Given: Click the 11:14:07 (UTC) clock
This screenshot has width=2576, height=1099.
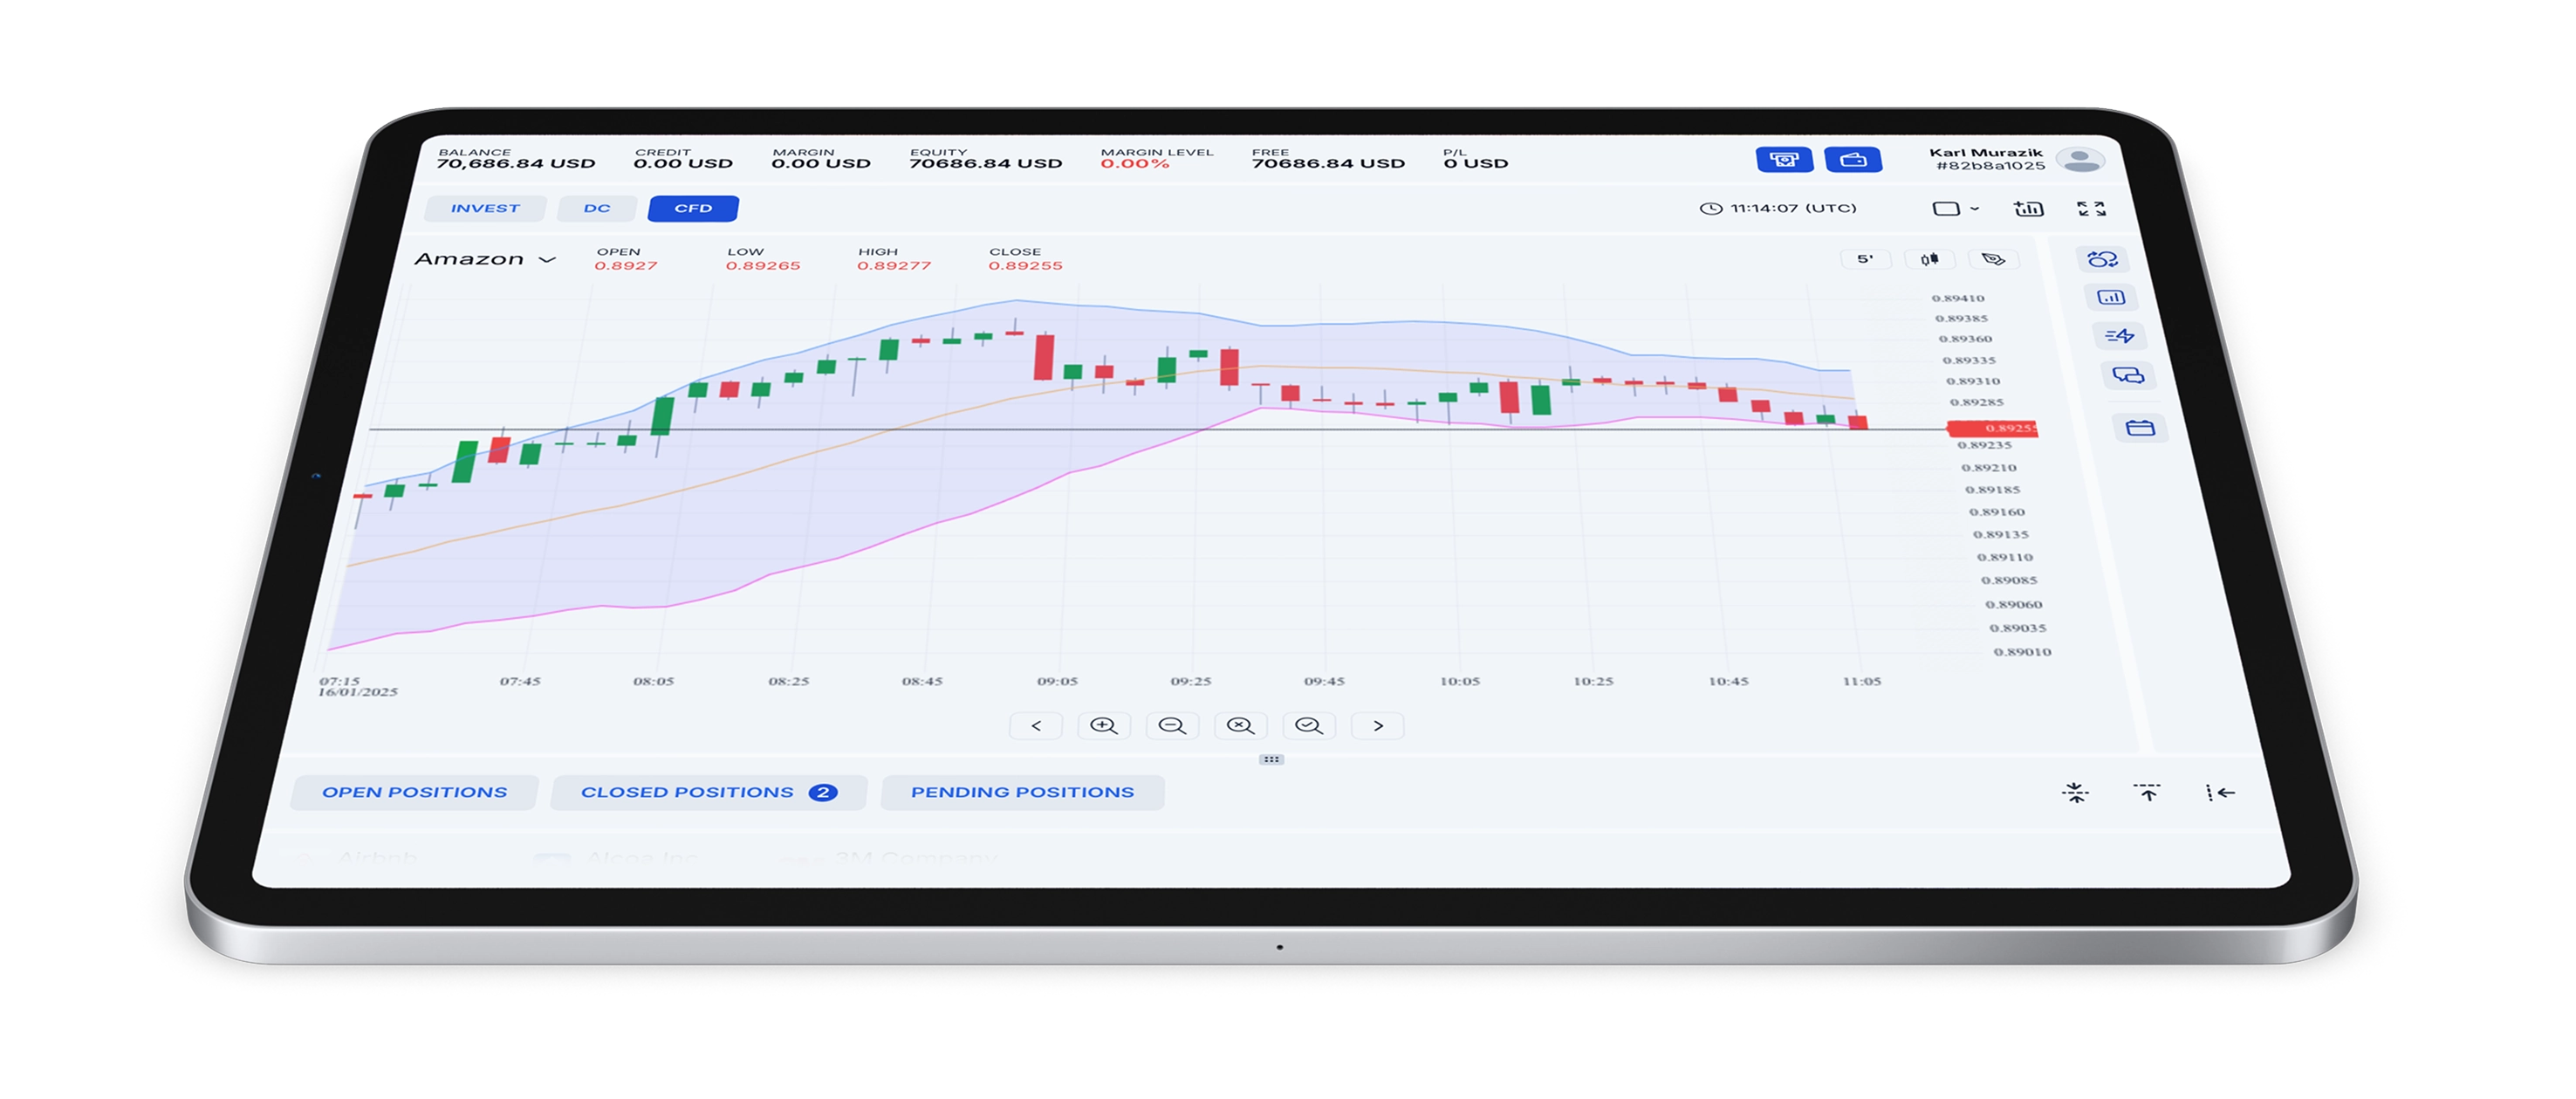Looking at the screenshot, I should 1778,208.
